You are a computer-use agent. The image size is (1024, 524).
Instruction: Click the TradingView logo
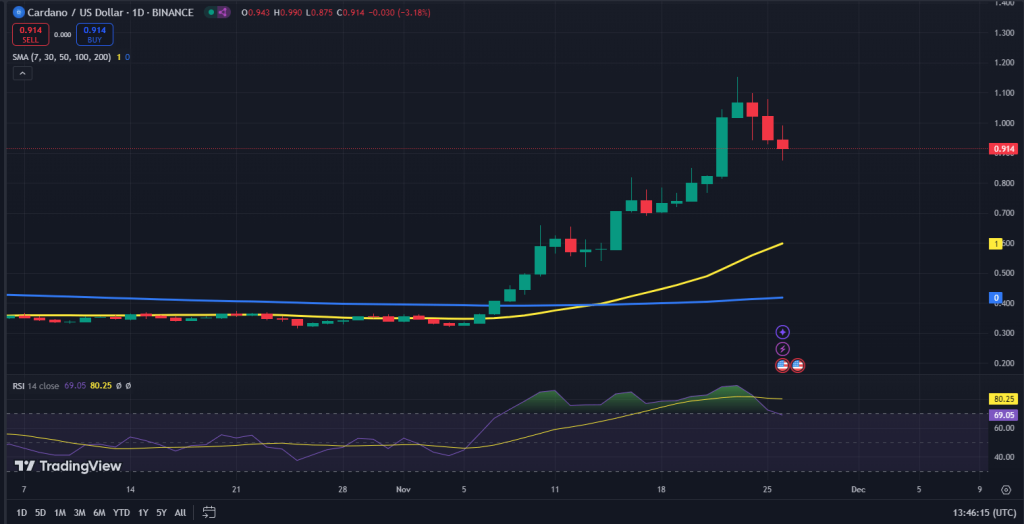(x=68, y=466)
